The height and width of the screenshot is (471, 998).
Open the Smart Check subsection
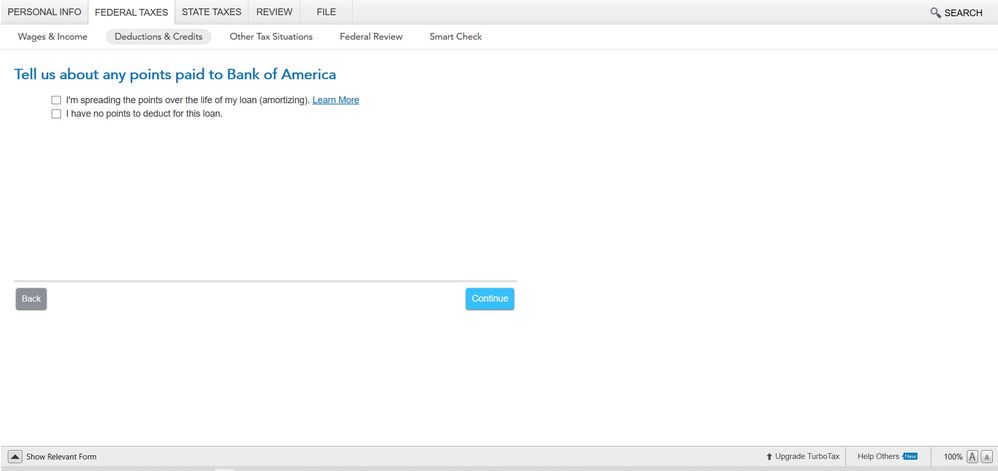point(455,37)
